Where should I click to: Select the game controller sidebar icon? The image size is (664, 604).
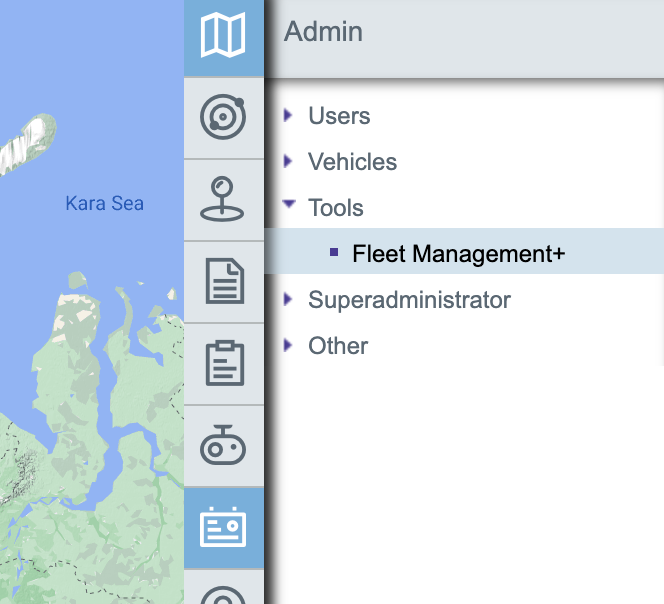[x=223, y=446]
